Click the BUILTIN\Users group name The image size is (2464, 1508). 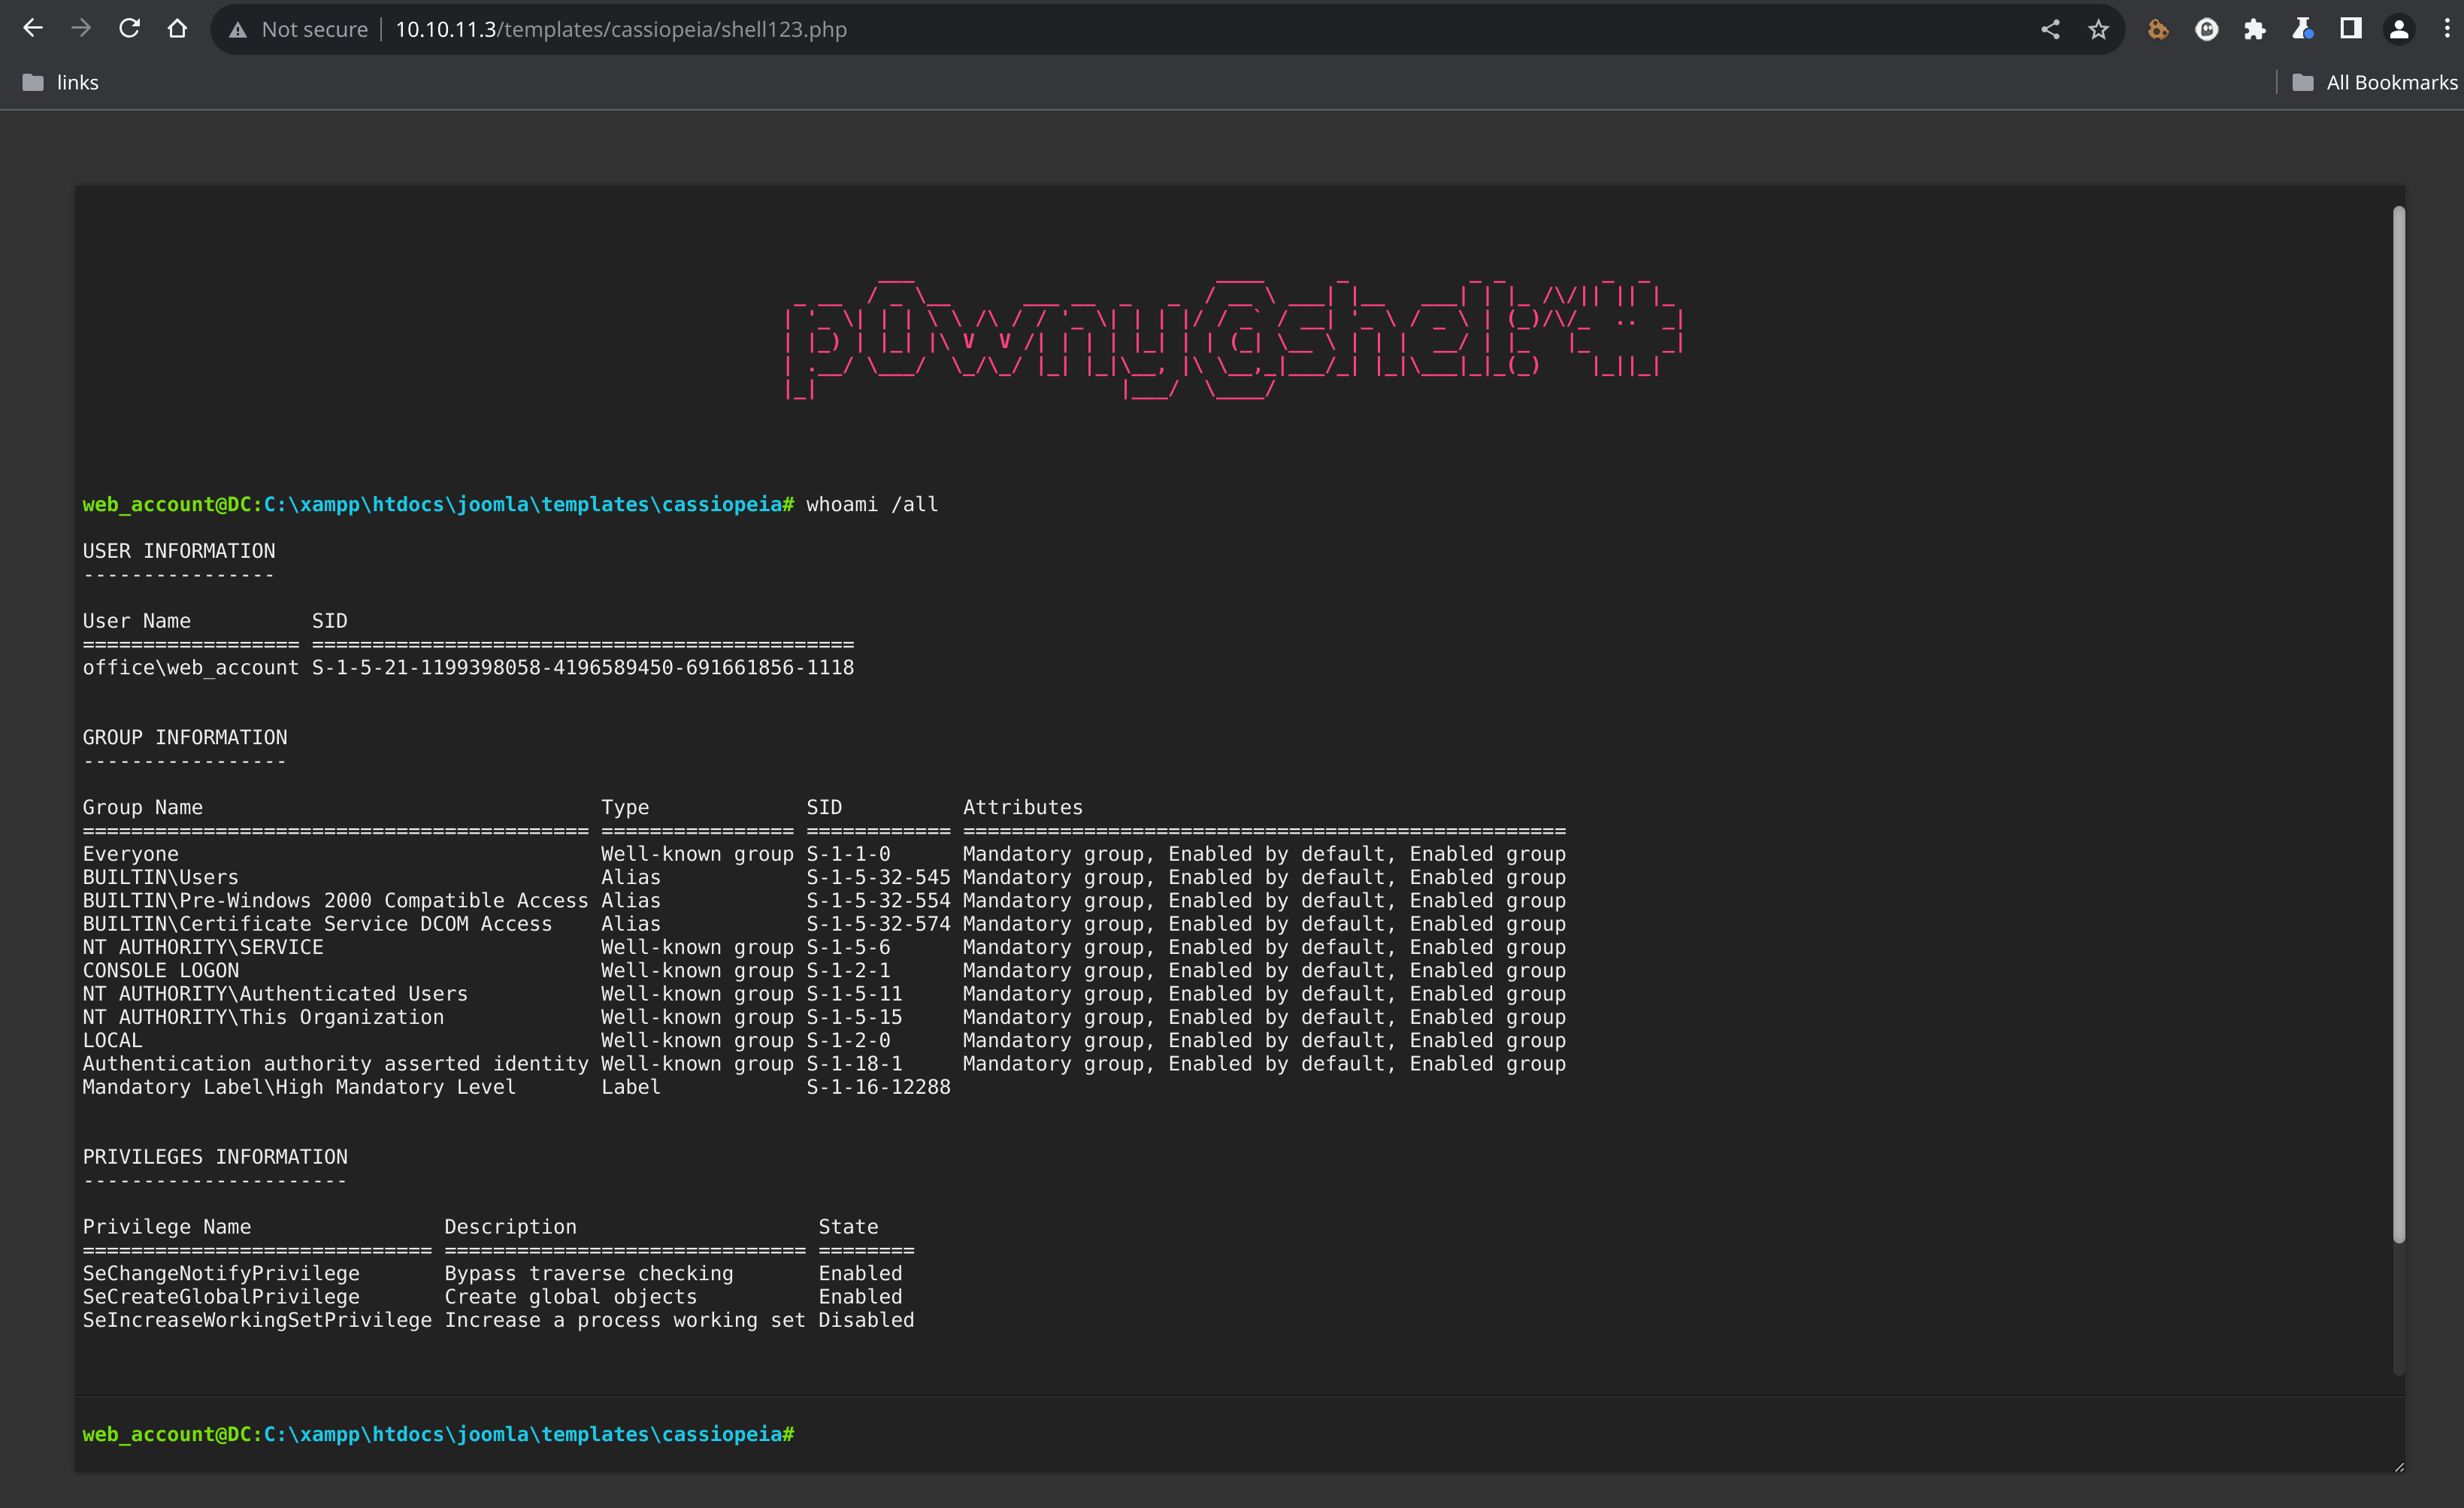(161, 878)
